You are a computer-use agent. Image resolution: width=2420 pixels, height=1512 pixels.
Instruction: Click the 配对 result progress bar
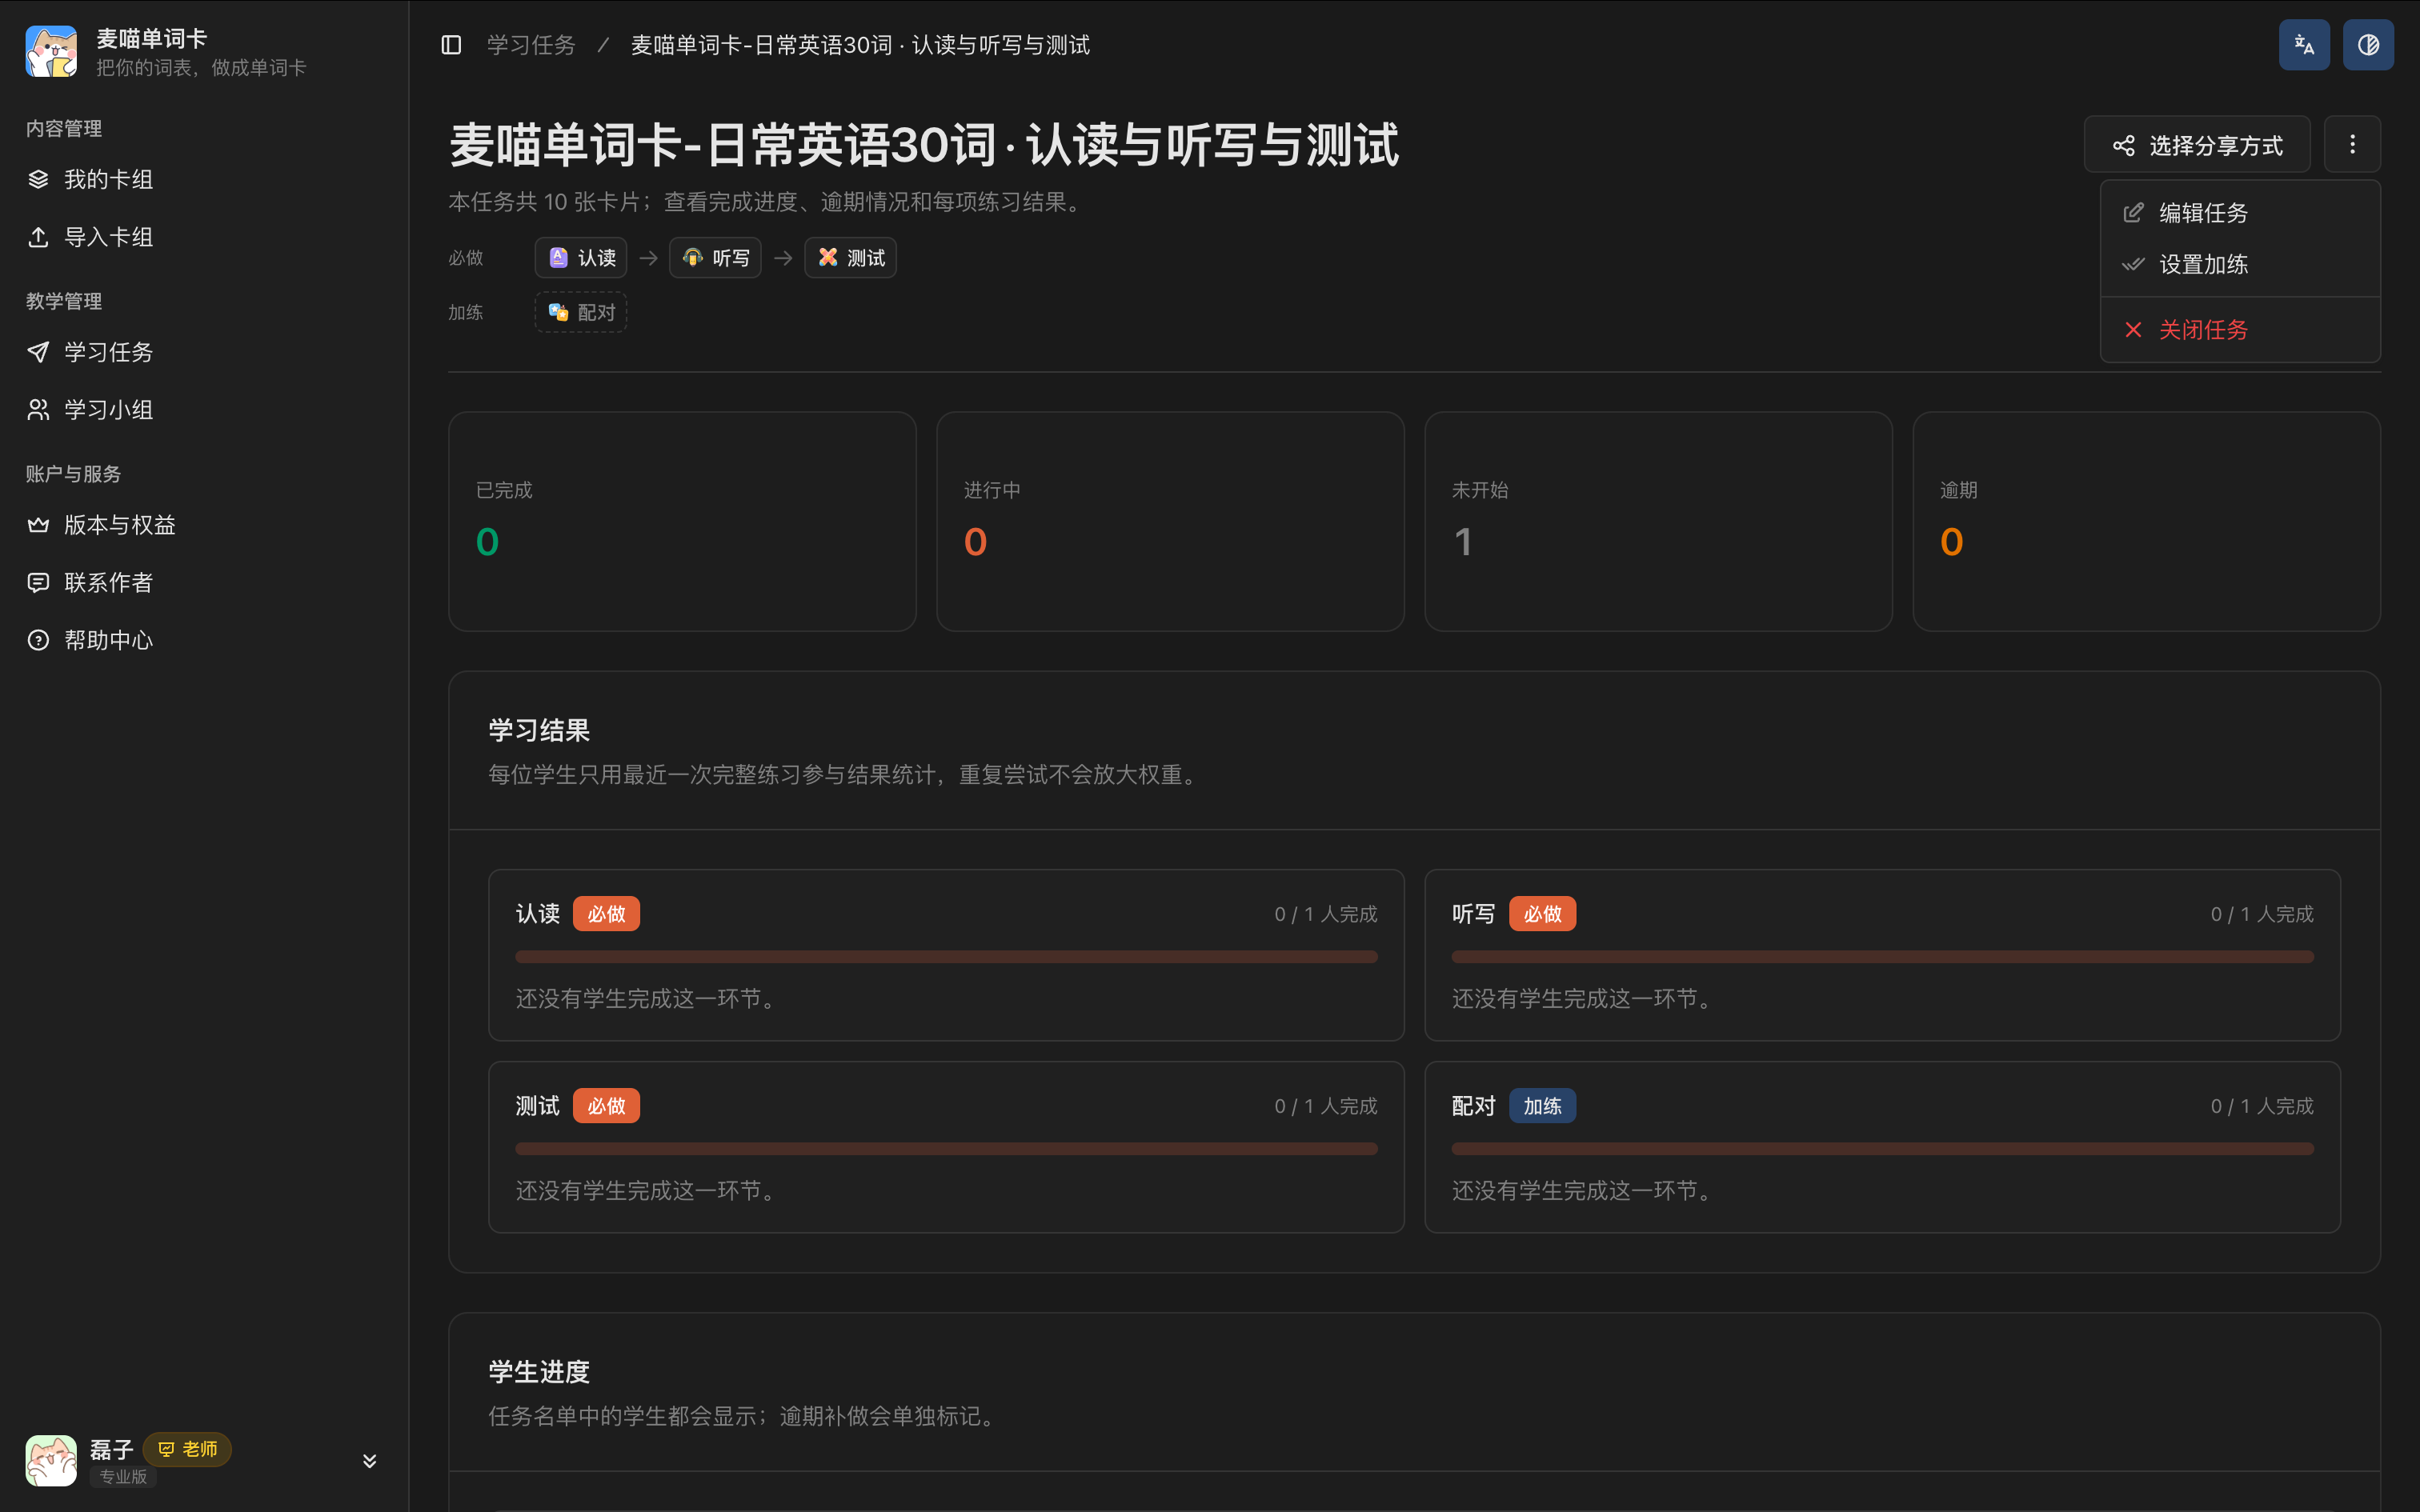(x=1882, y=1149)
